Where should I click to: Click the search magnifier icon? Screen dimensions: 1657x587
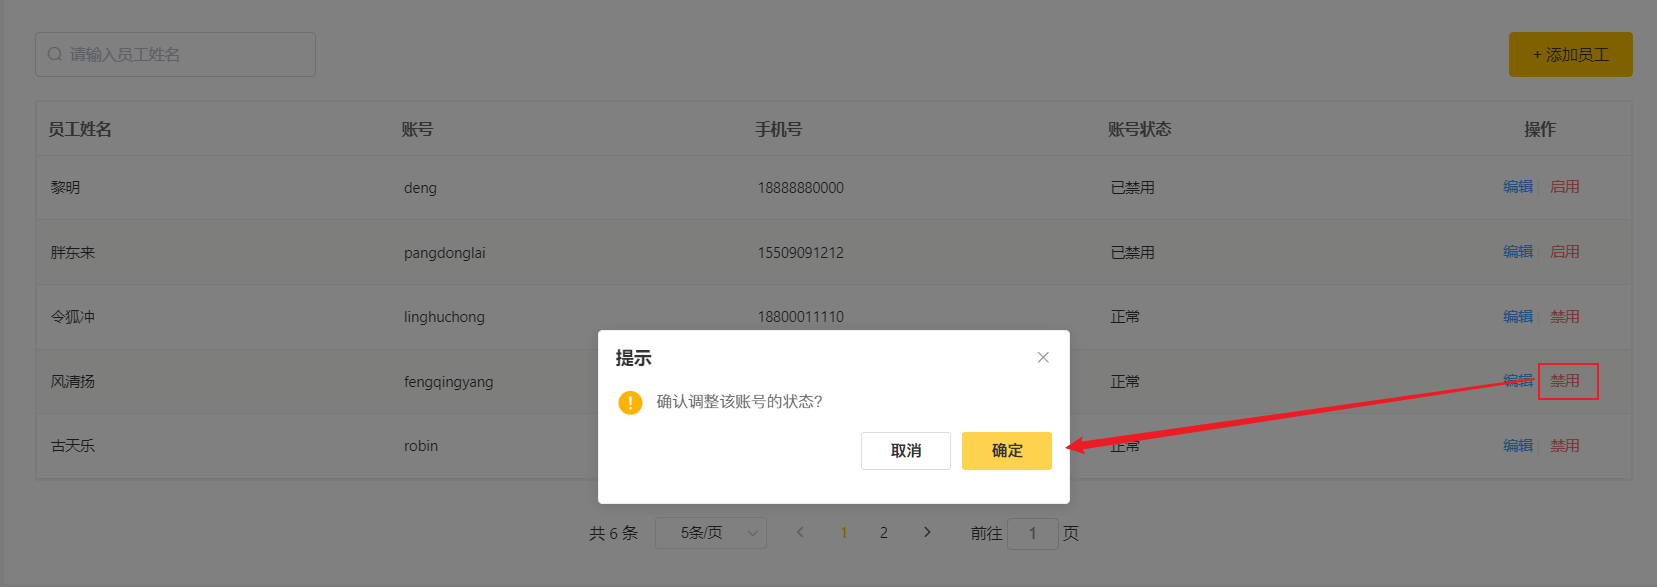55,55
